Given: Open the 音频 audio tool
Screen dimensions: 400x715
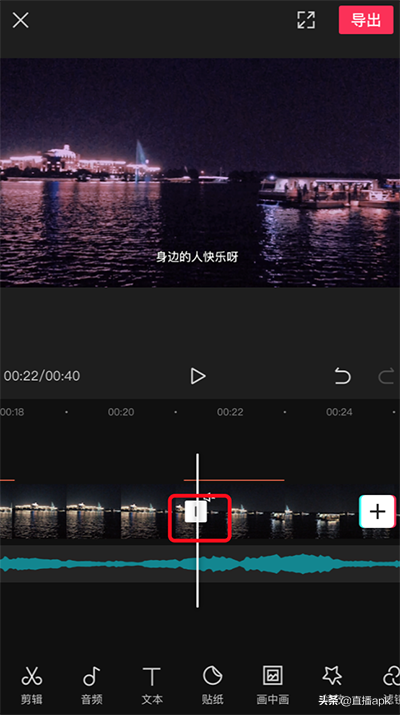Looking at the screenshot, I should click(92, 684).
